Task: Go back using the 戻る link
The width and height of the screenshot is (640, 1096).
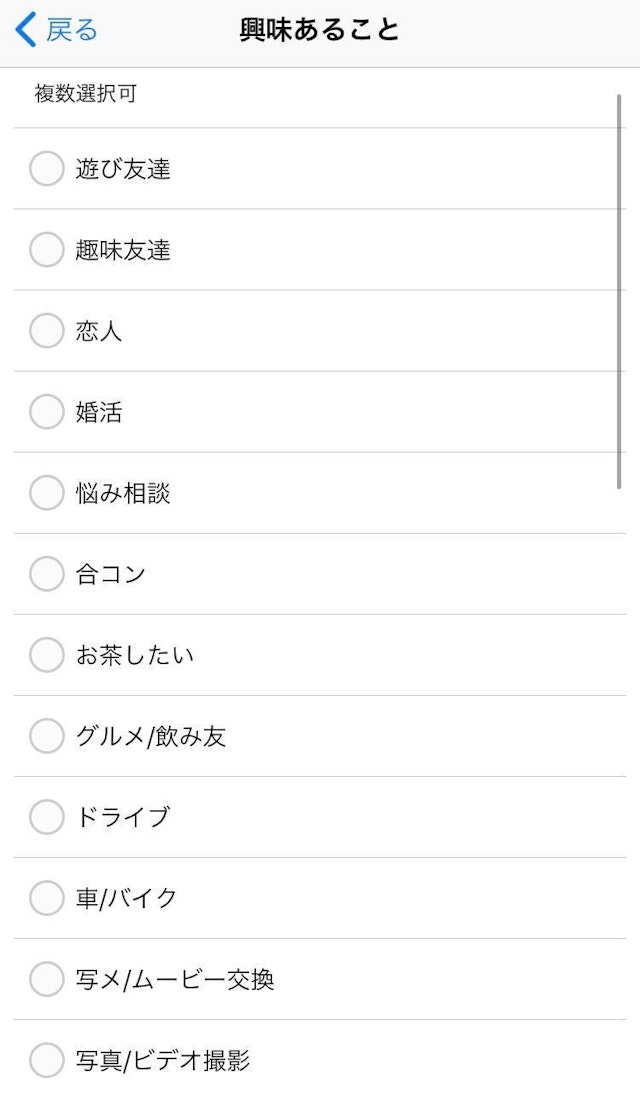Action: 72,30
